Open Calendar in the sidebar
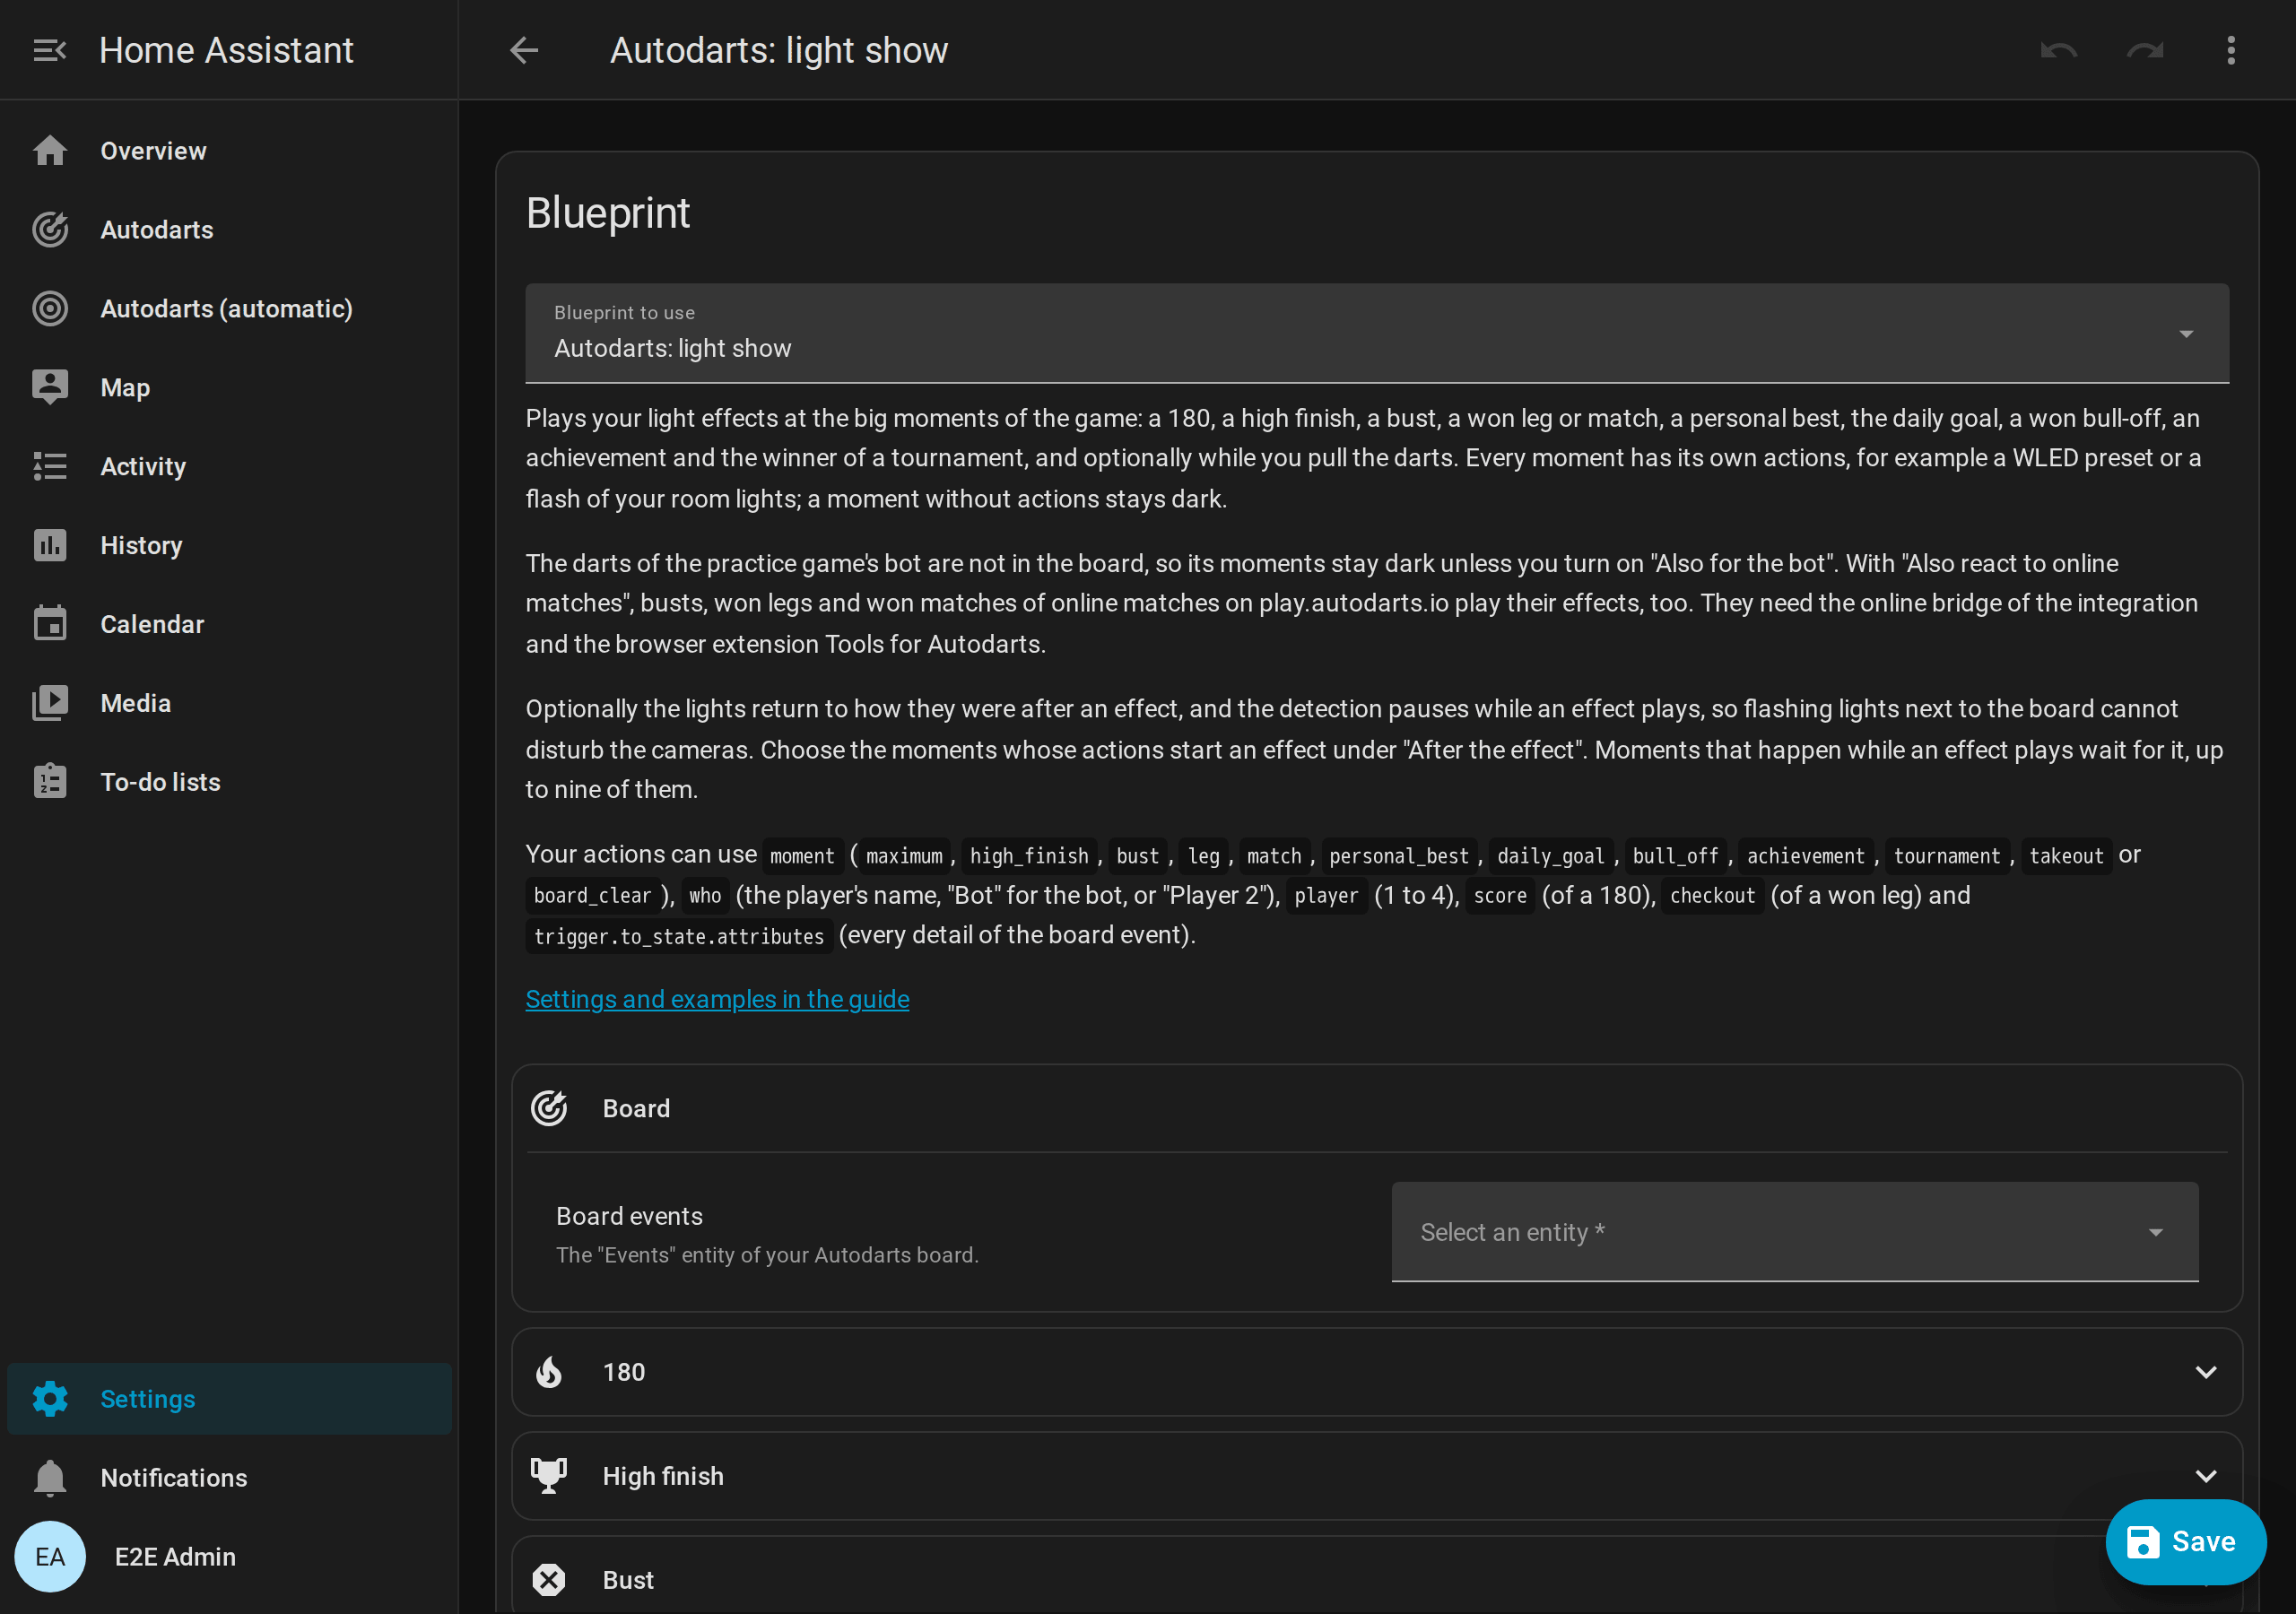 pos(229,624)
